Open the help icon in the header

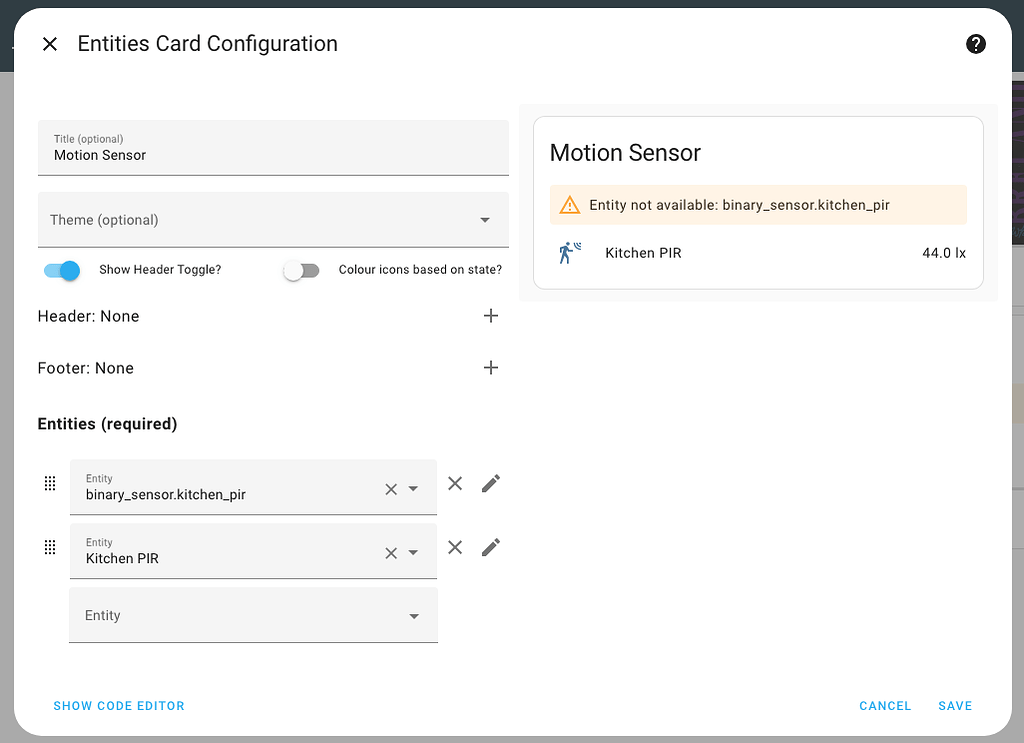coord(975,44)
